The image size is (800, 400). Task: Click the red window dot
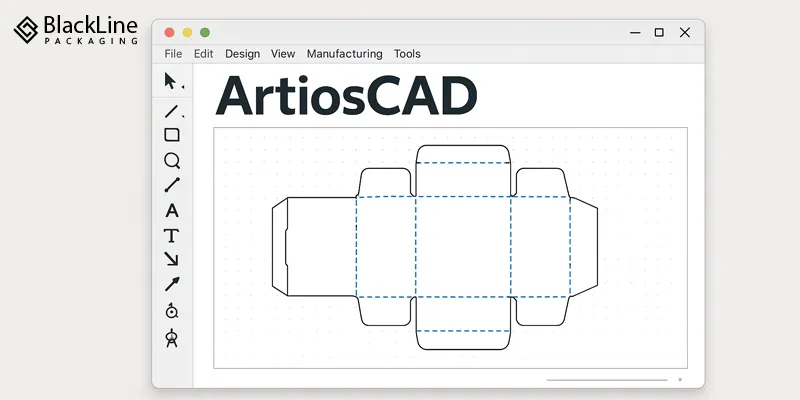(x=169, y=33)
